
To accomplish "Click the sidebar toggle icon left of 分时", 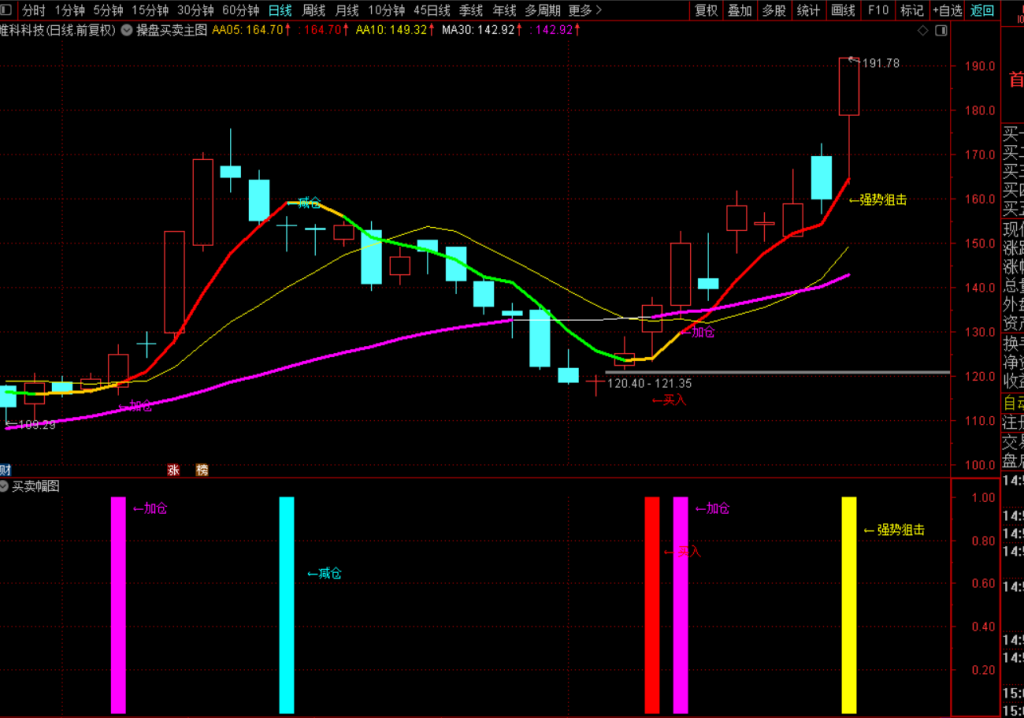I will pos(6,10).
